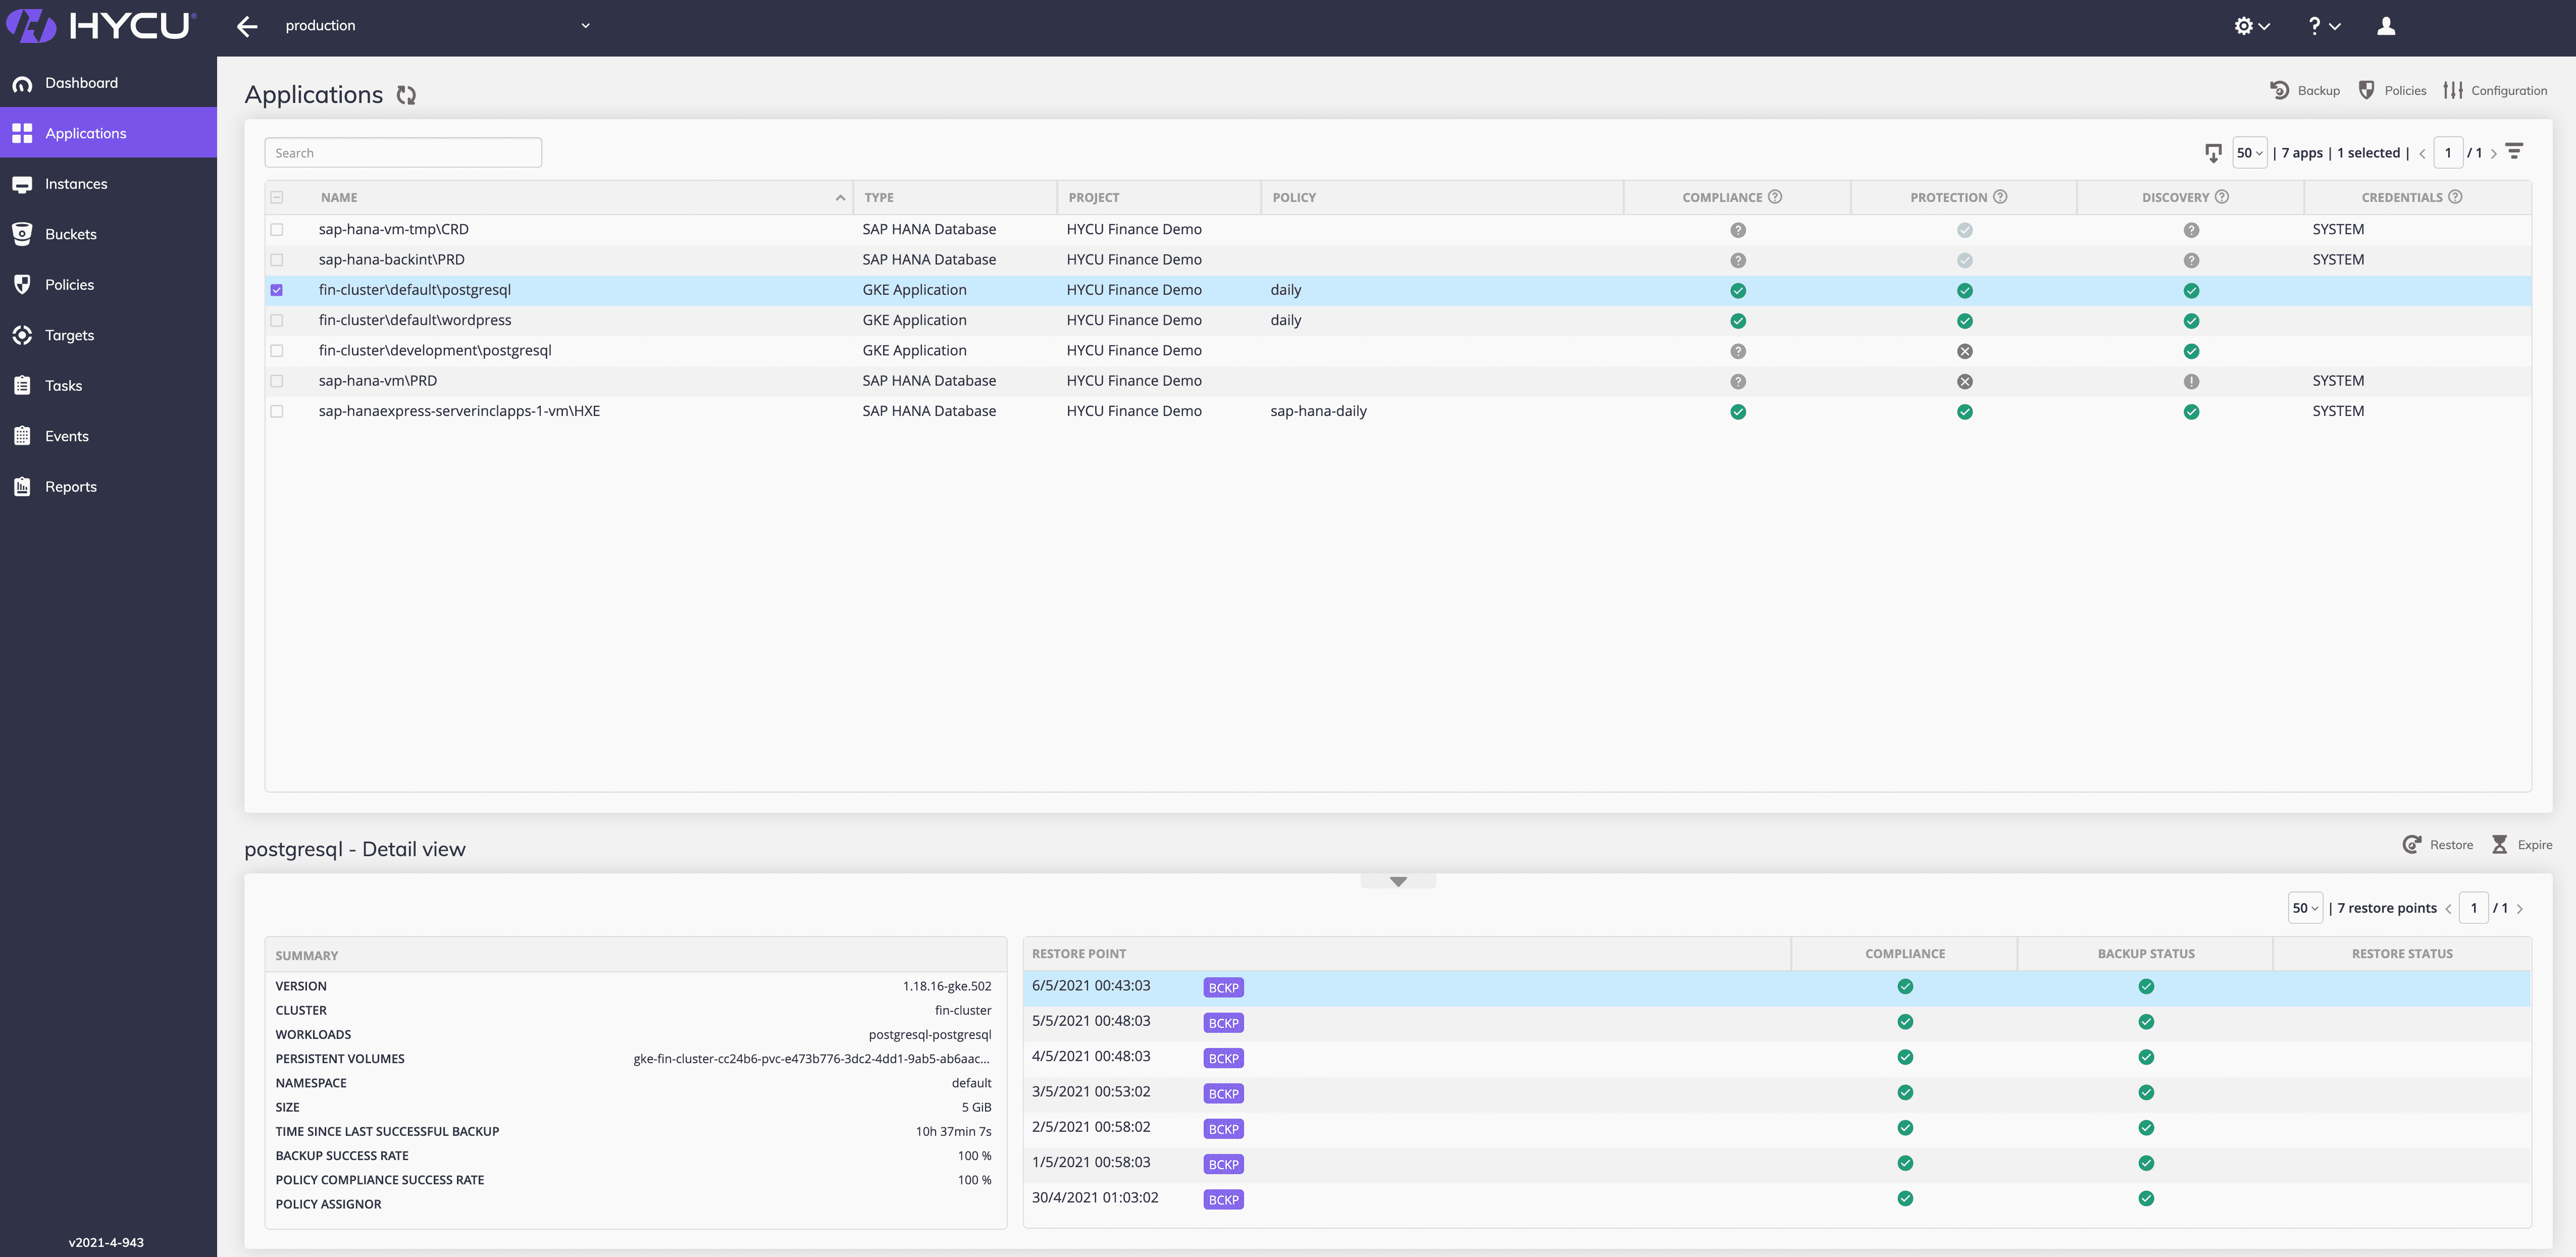Click the version label v2021-4-943

point(106,1243)
